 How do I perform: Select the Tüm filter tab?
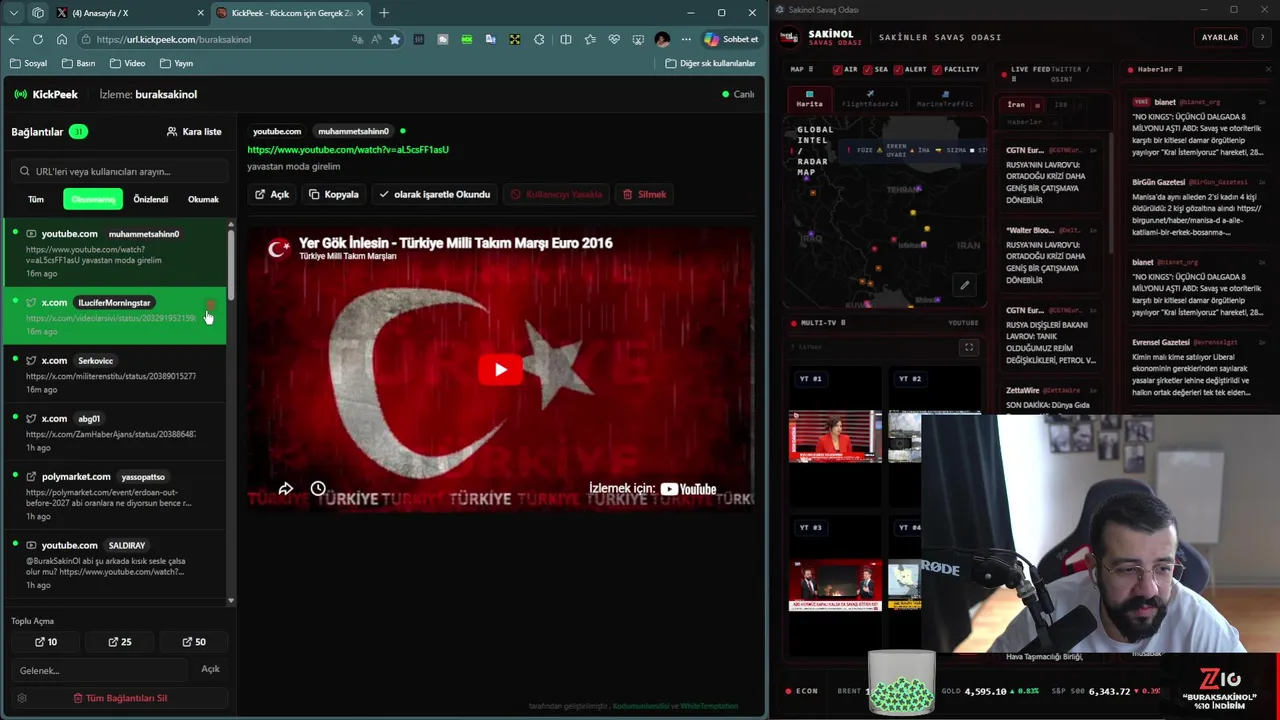click(x=36, y=199)
